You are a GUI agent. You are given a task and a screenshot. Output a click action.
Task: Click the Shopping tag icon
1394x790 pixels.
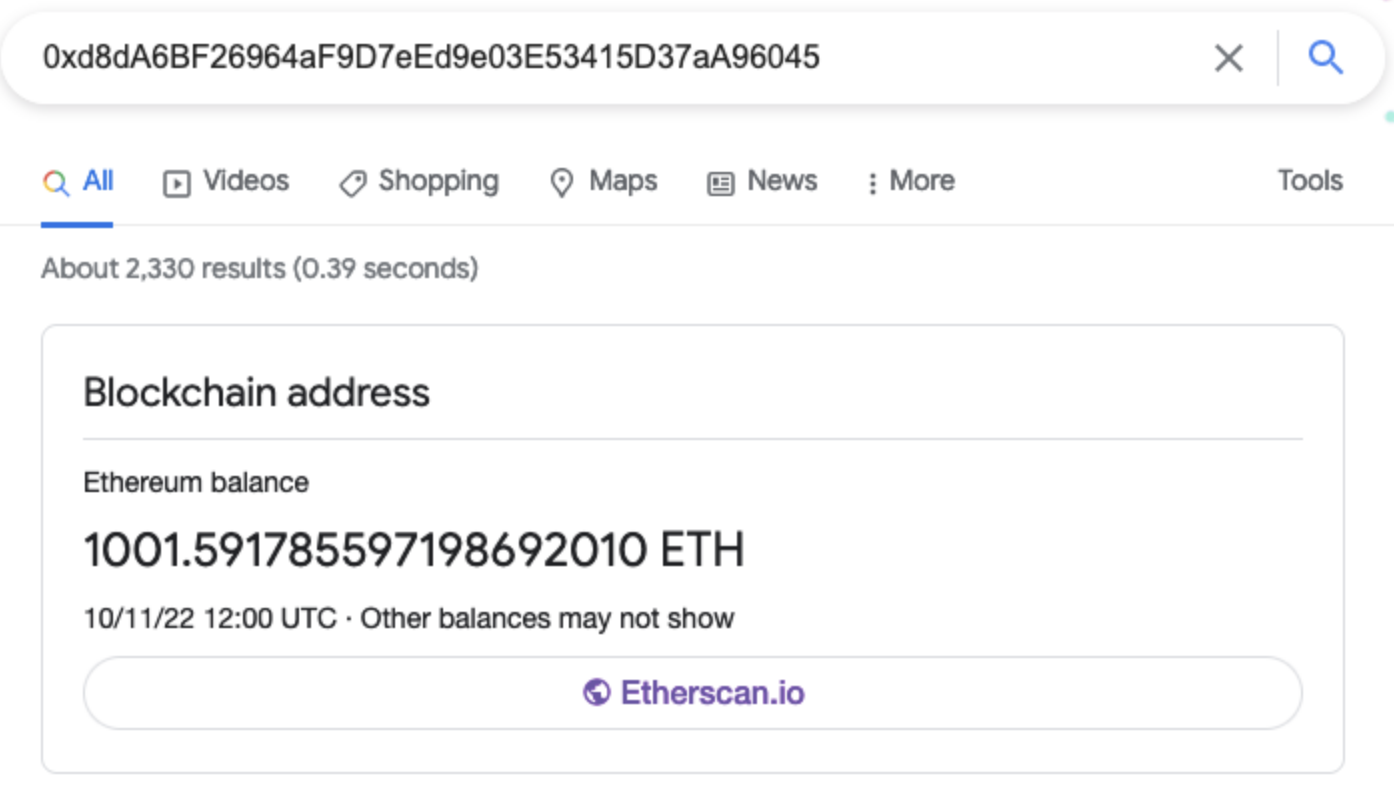pyautogui.click(x=352, y=183)
